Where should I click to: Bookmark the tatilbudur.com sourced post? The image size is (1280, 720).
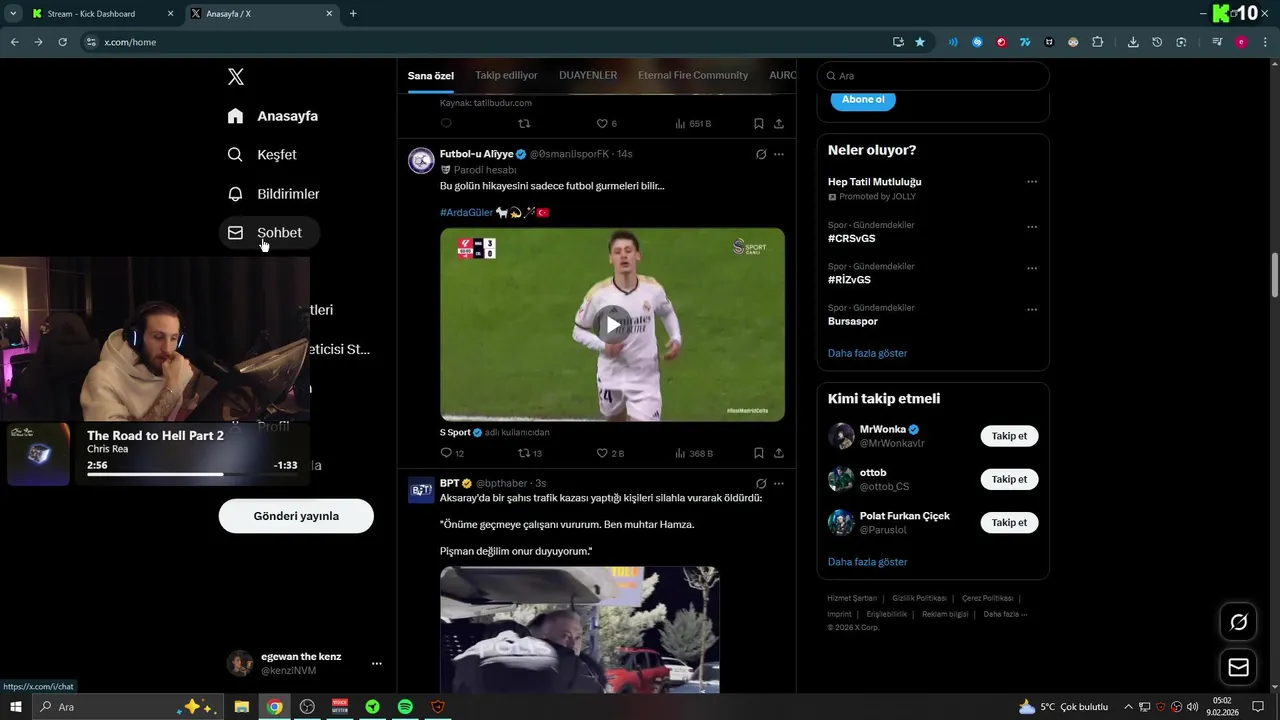[x=759, y=124]
